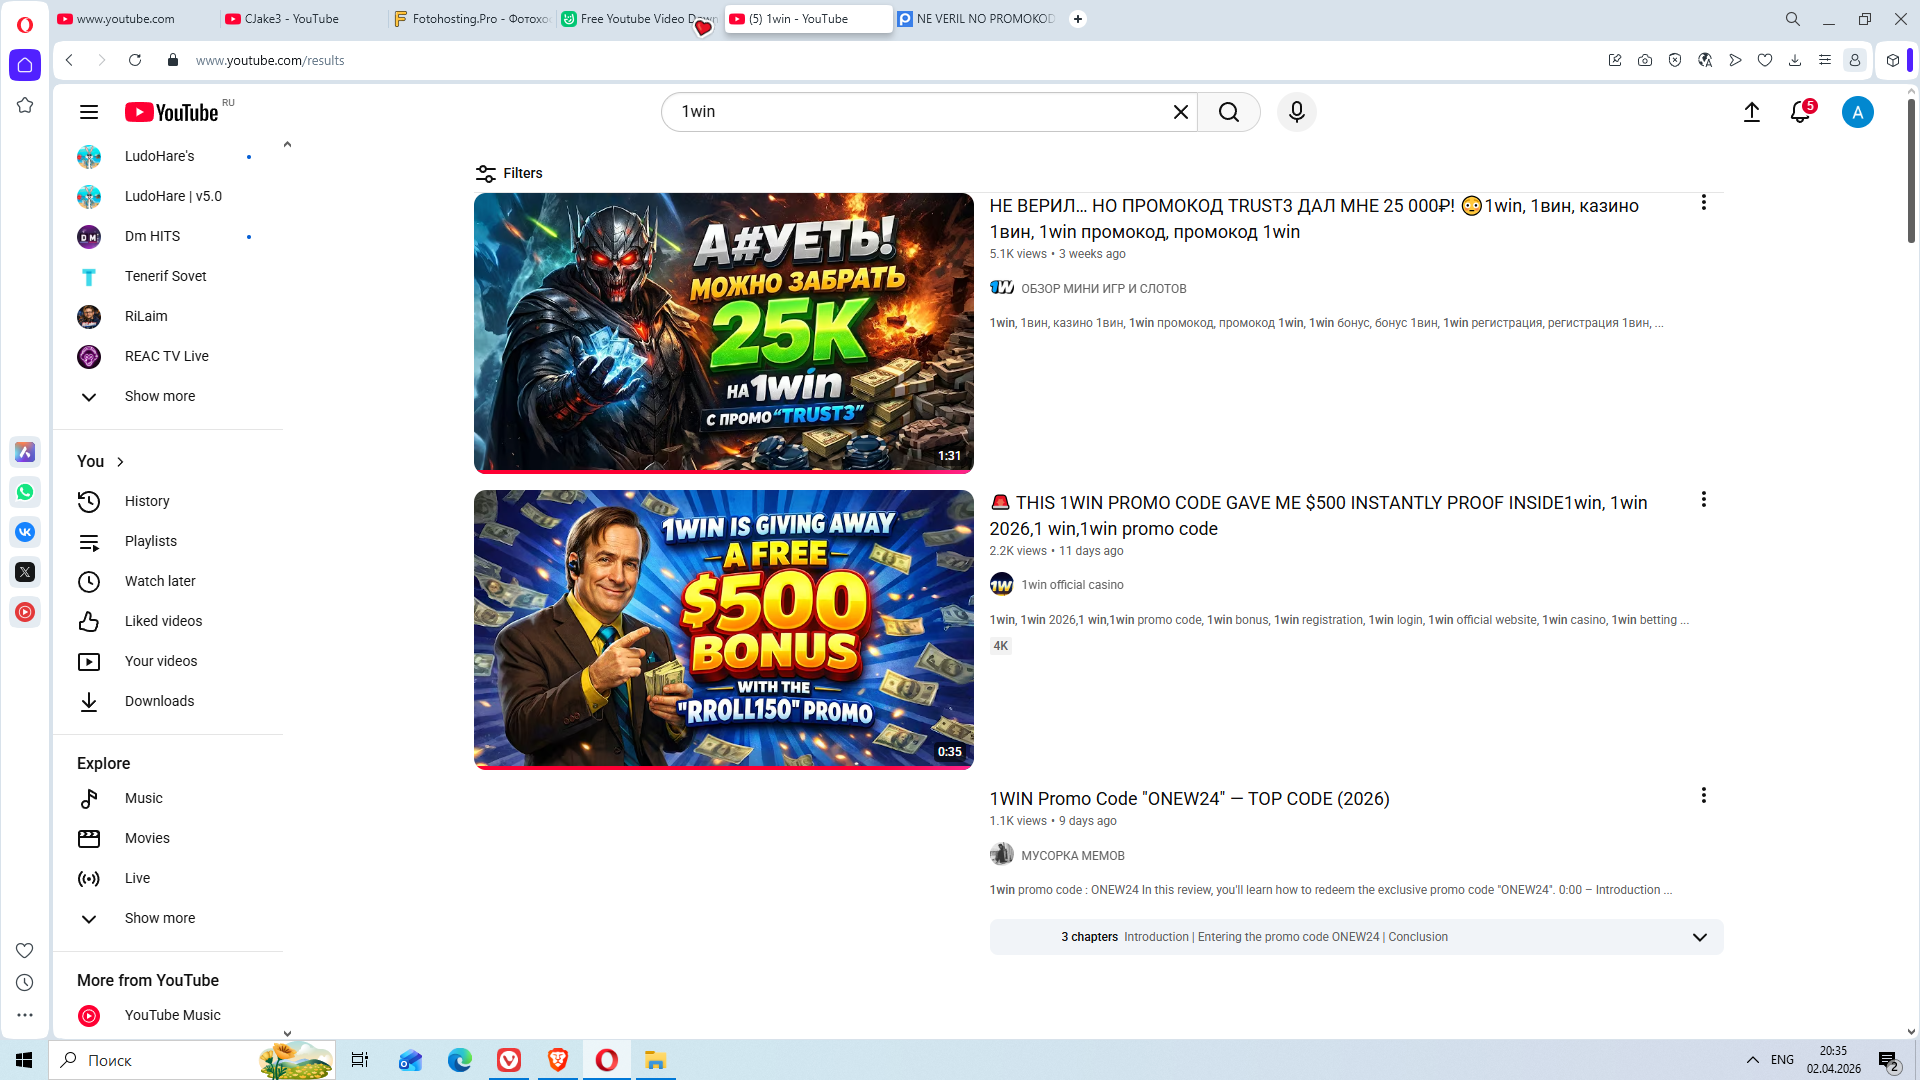Open Brave browser from taskbar

(558, 1060)
